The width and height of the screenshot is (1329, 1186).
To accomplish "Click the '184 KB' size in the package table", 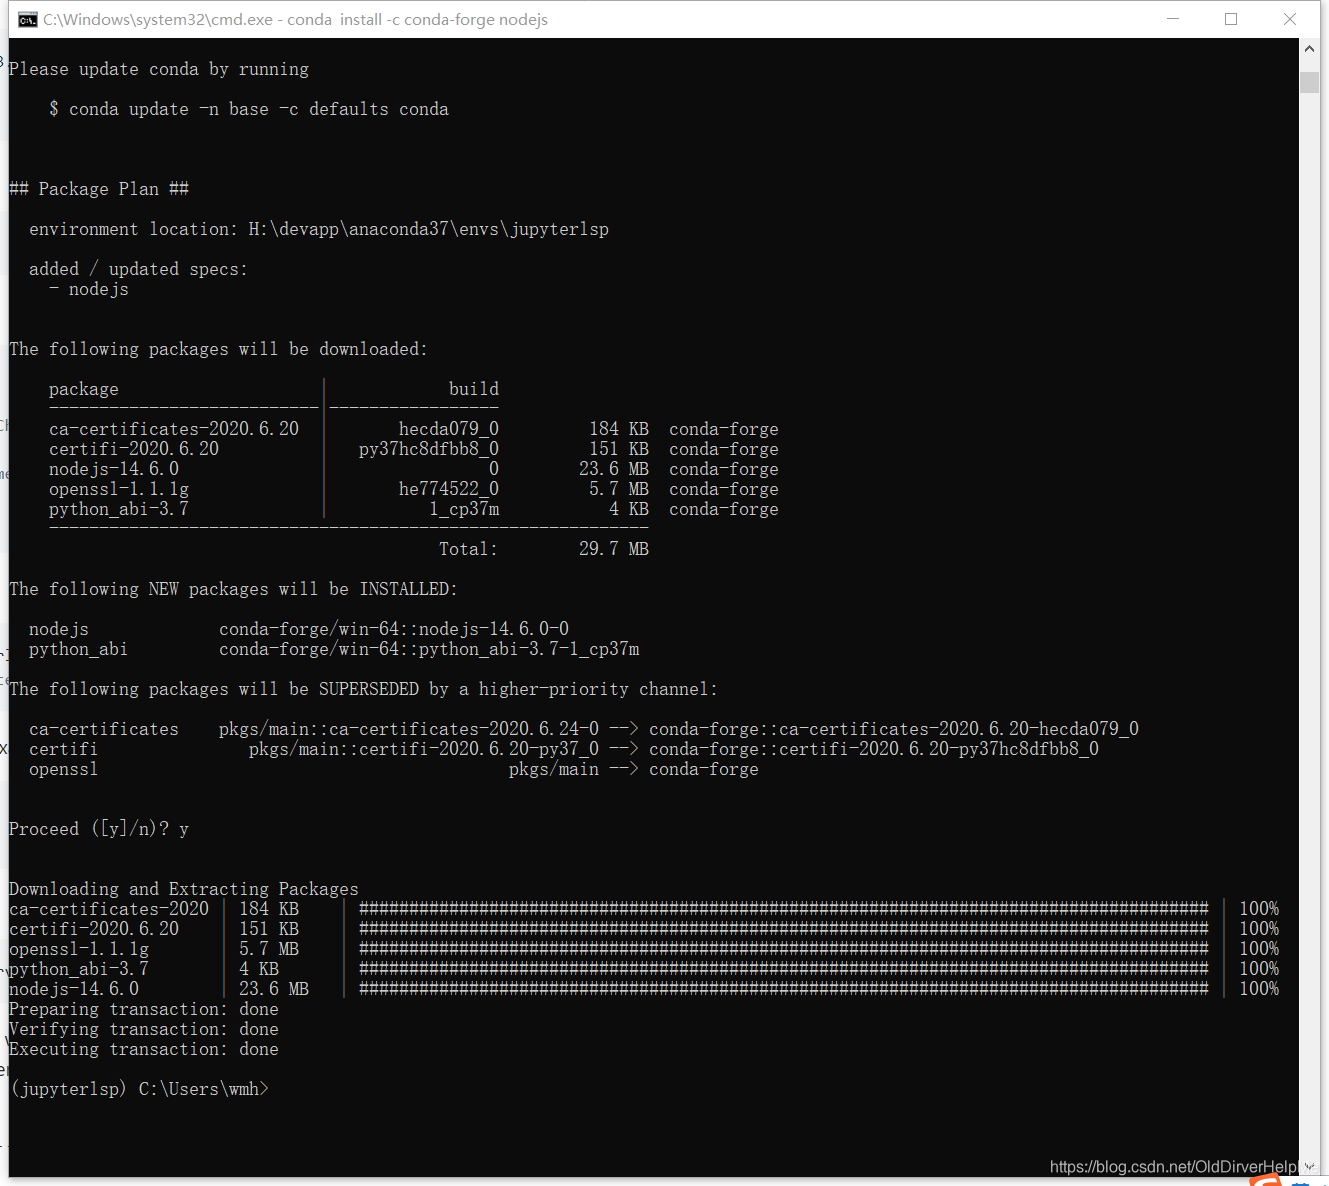I will click(619, 429).
